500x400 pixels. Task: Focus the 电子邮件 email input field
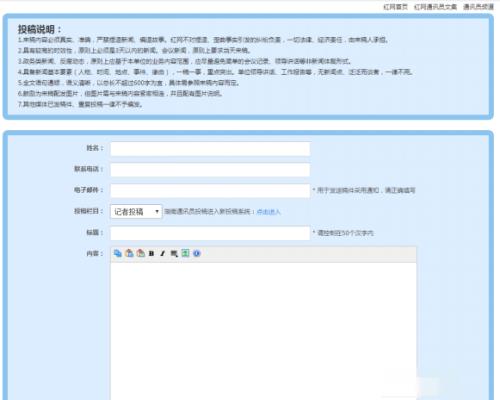pyautogui.click(x=210, y=191)
